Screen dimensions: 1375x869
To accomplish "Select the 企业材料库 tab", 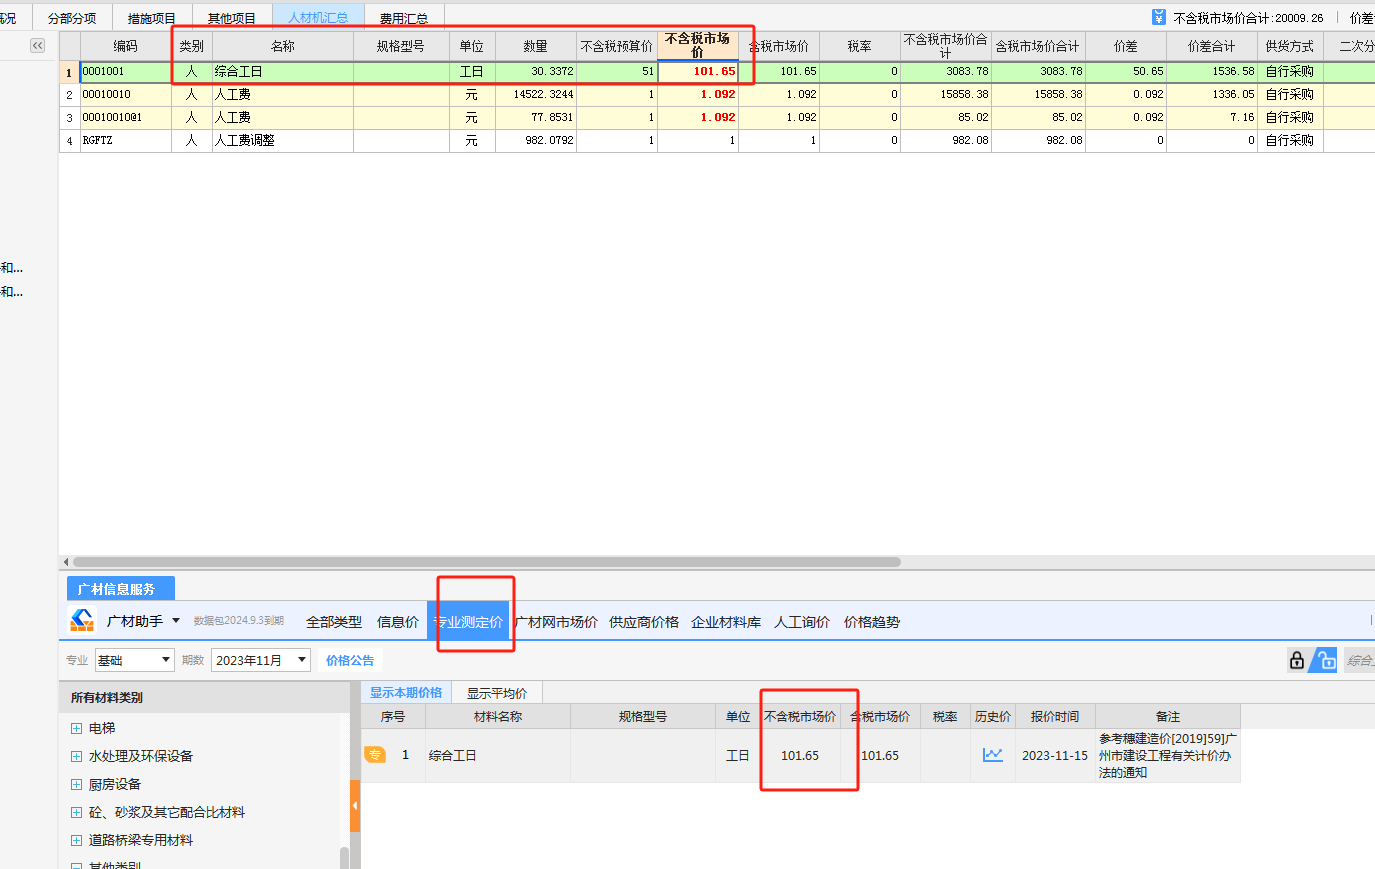I will pos(726,622).
